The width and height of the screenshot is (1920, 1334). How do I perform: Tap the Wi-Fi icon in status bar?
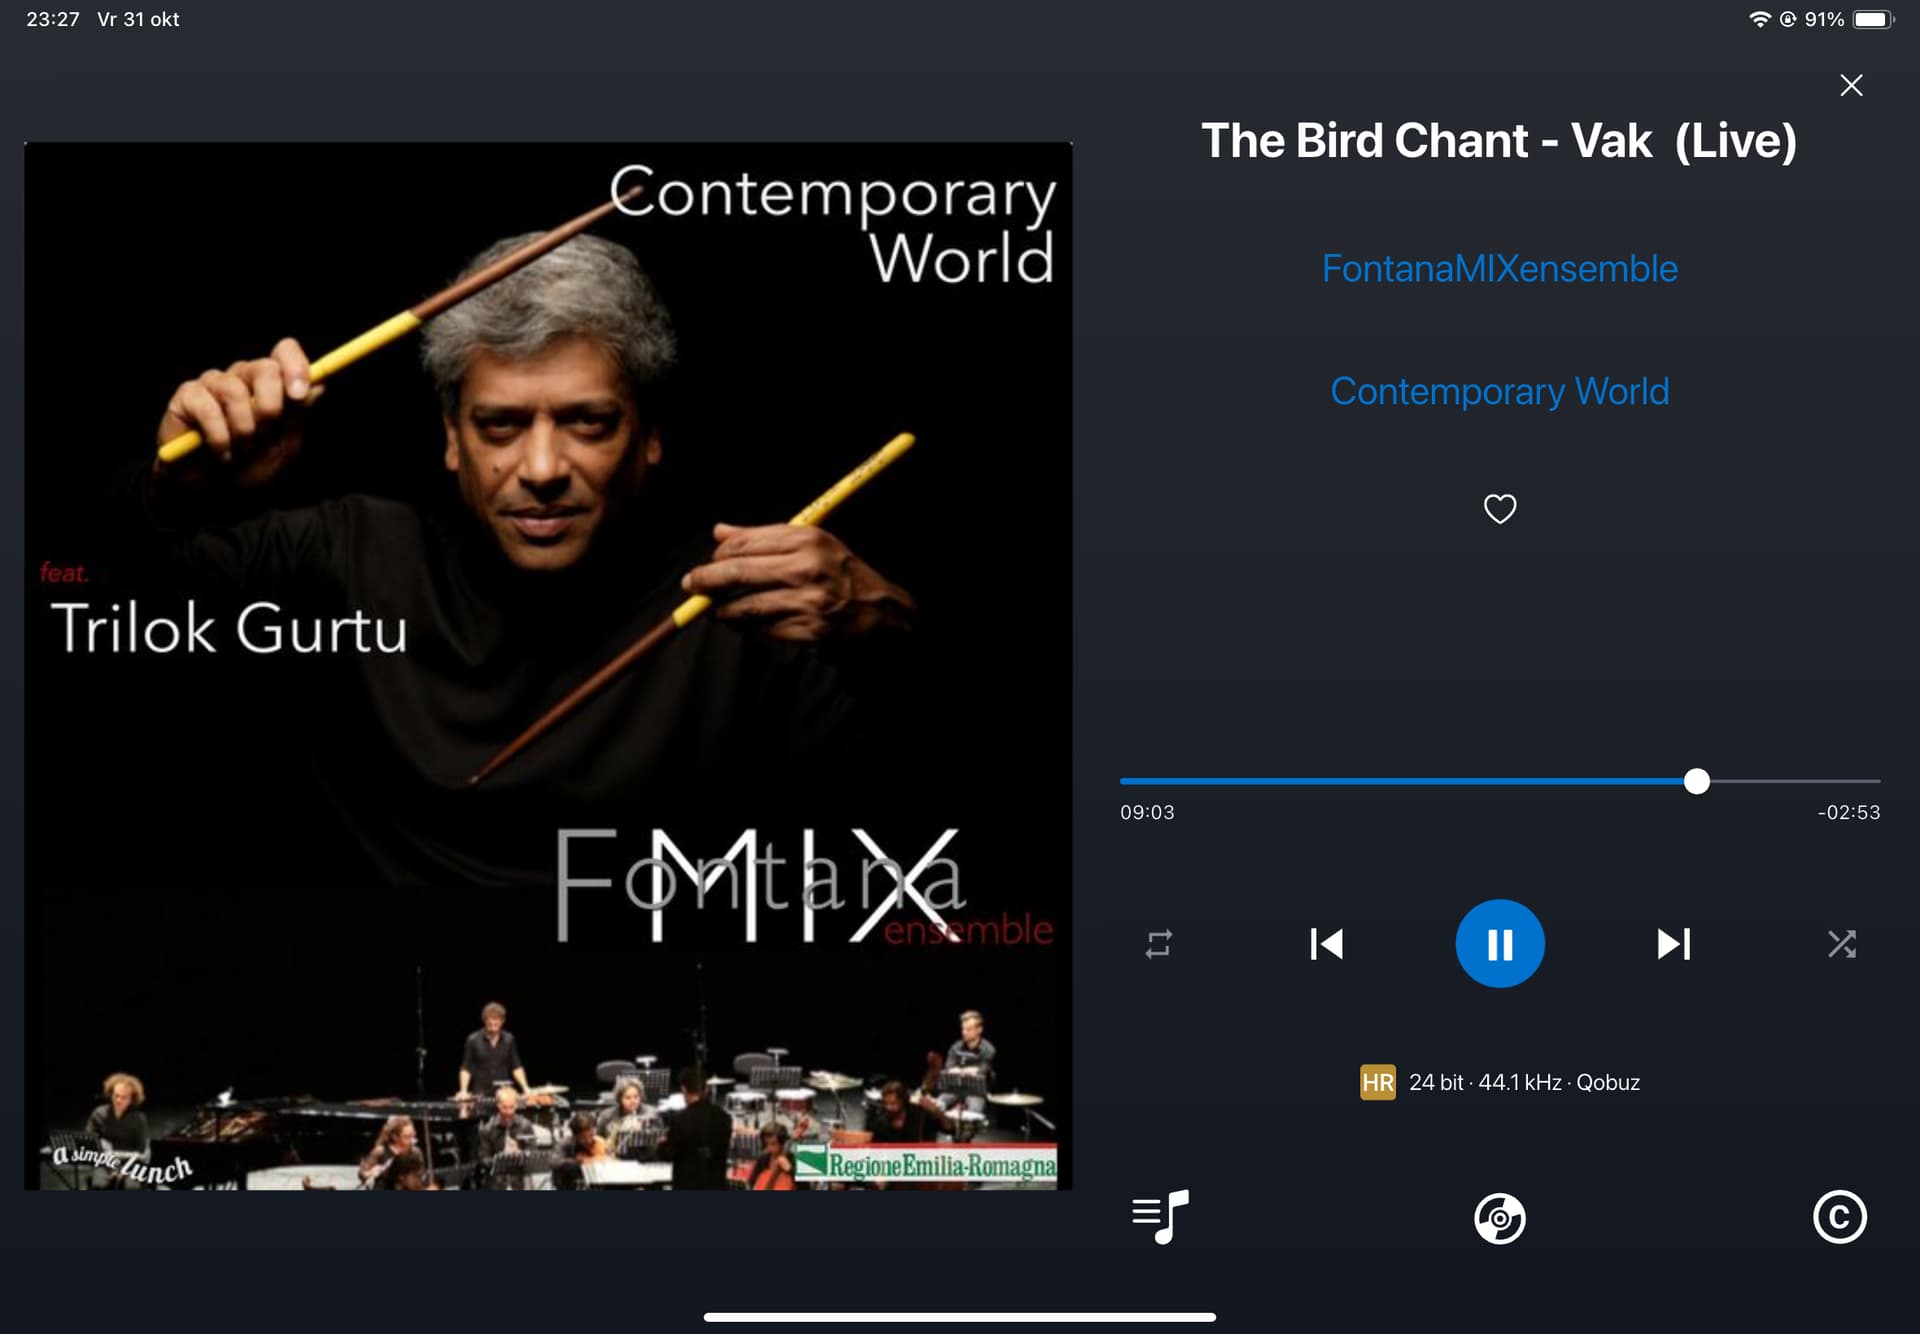tap(1759, 19)
